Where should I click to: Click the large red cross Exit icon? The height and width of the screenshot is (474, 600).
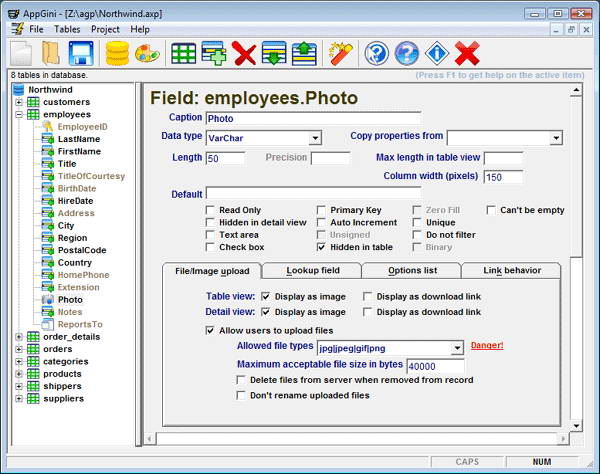pos(467,54)
